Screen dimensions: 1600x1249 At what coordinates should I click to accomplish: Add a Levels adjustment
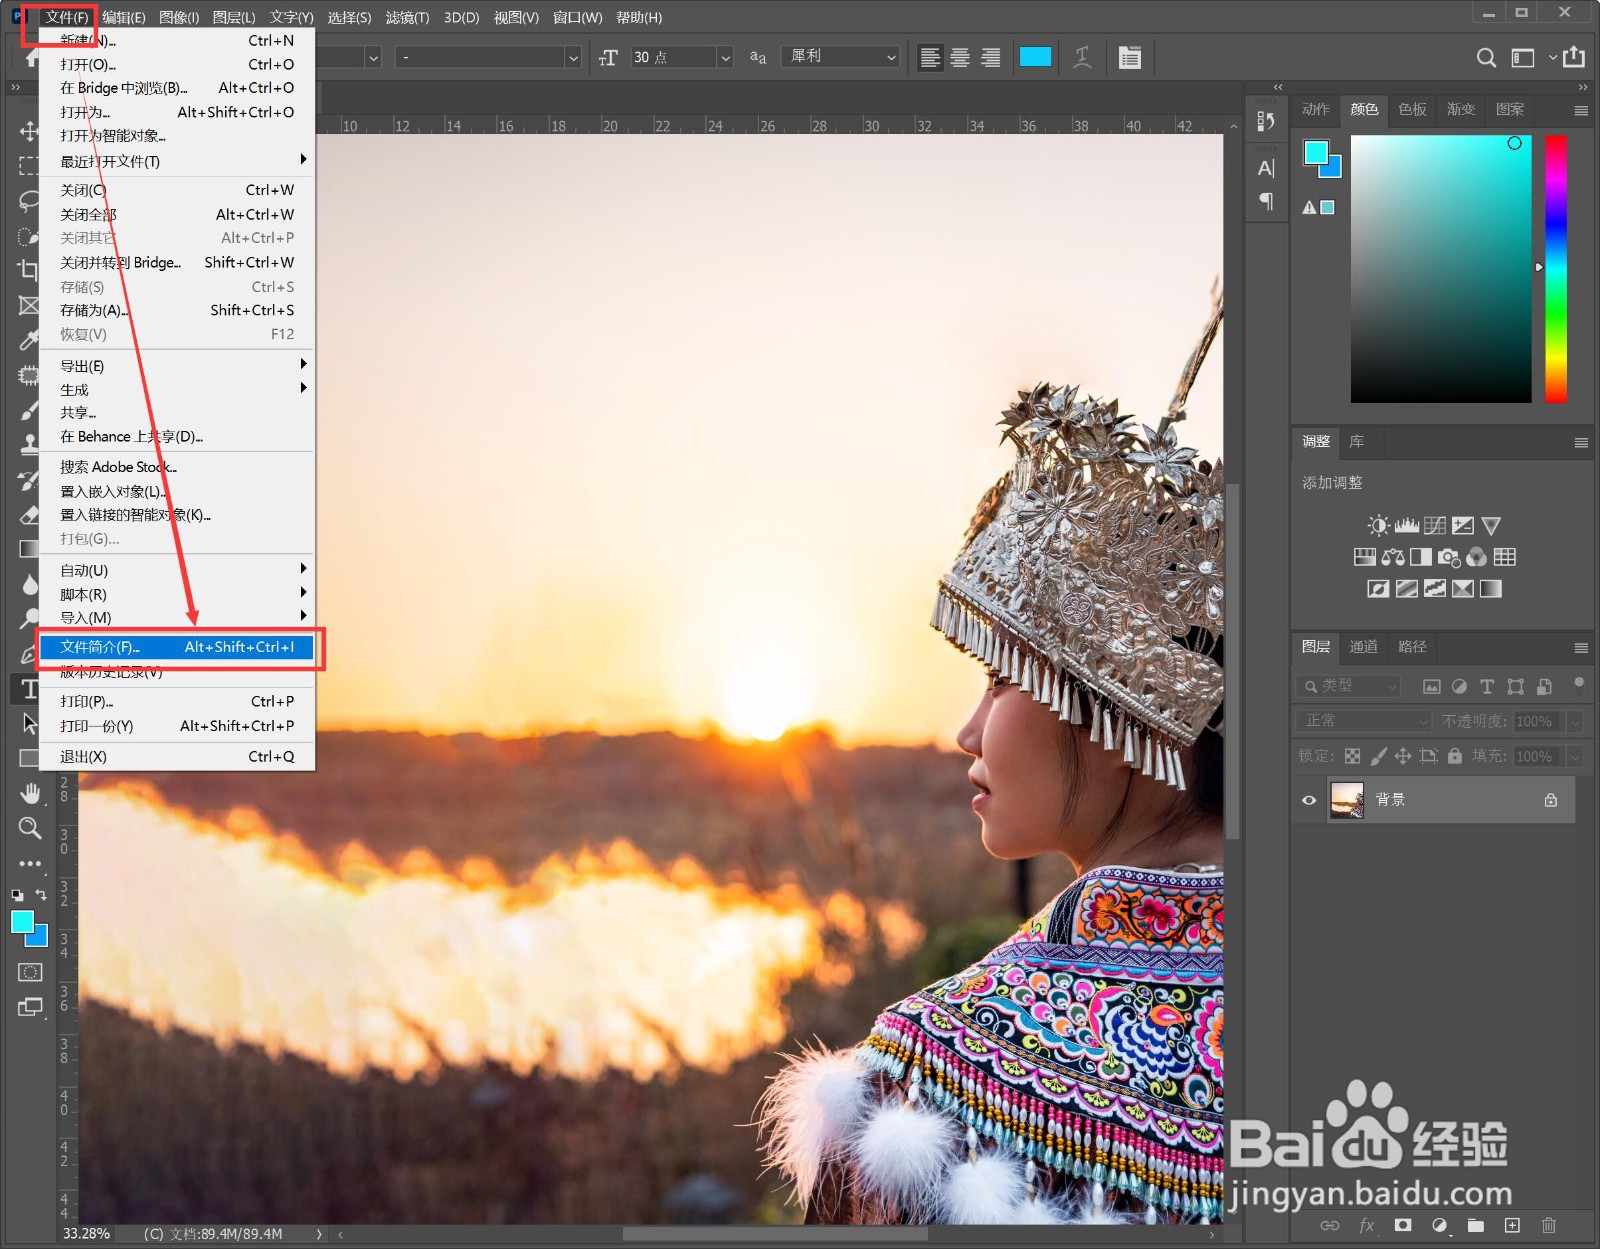pyautogui.click(x=1407, y=526)
